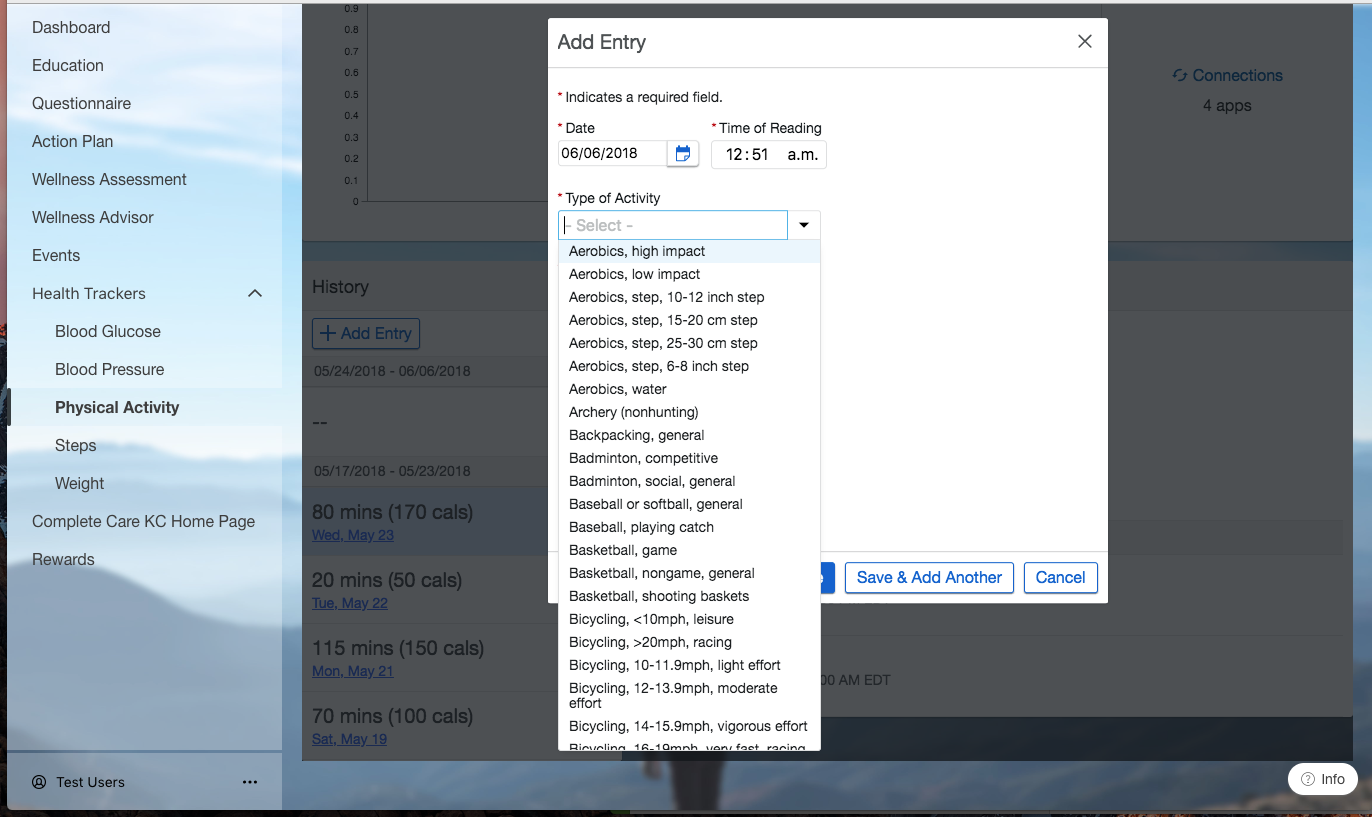Select "Aerobics, water" from the list
The image size is (1372, 817).
(617, 388)
